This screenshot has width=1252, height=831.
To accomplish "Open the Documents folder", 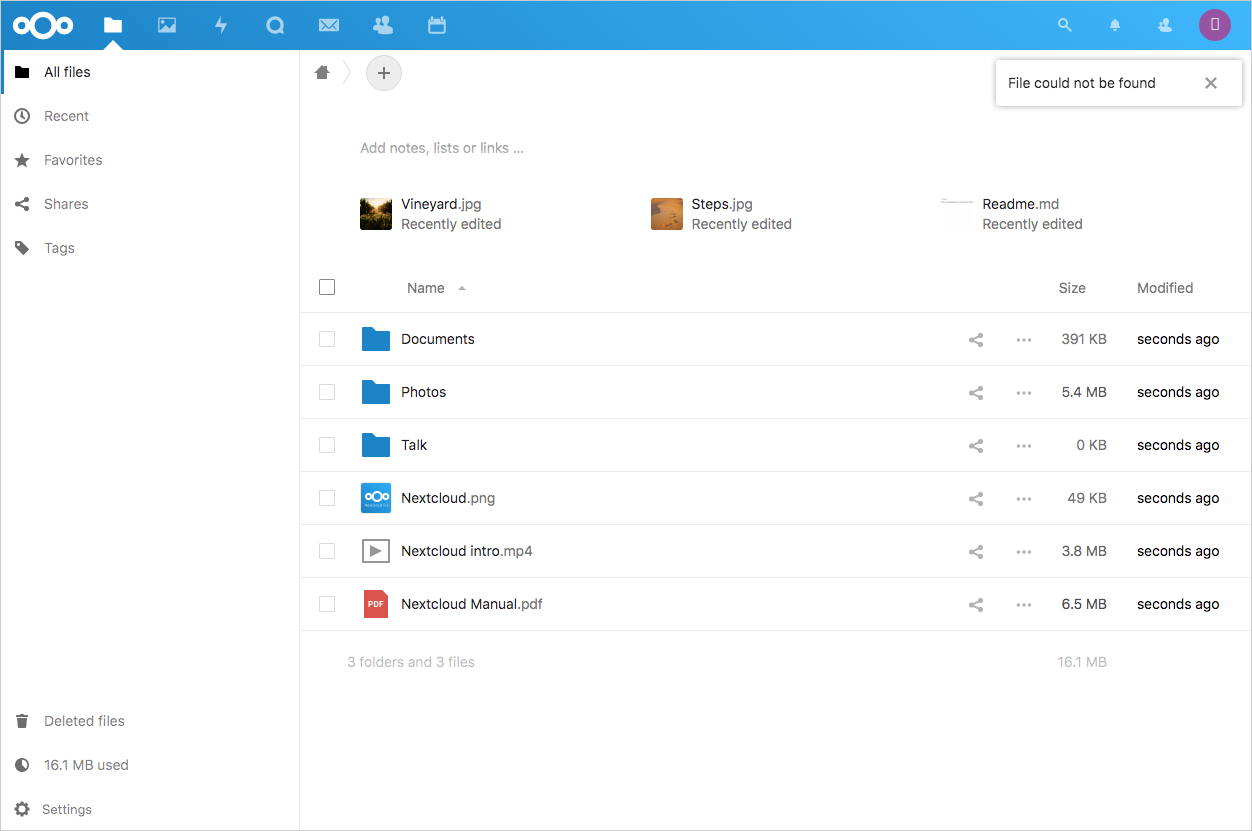I will [x=438, y=339].
